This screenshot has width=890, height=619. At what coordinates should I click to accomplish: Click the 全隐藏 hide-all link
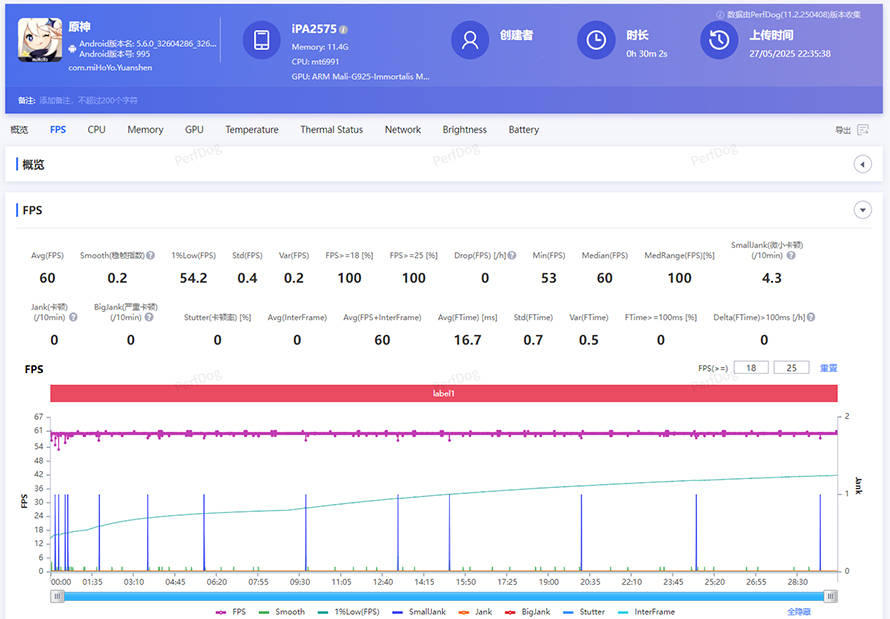[798, 611]
